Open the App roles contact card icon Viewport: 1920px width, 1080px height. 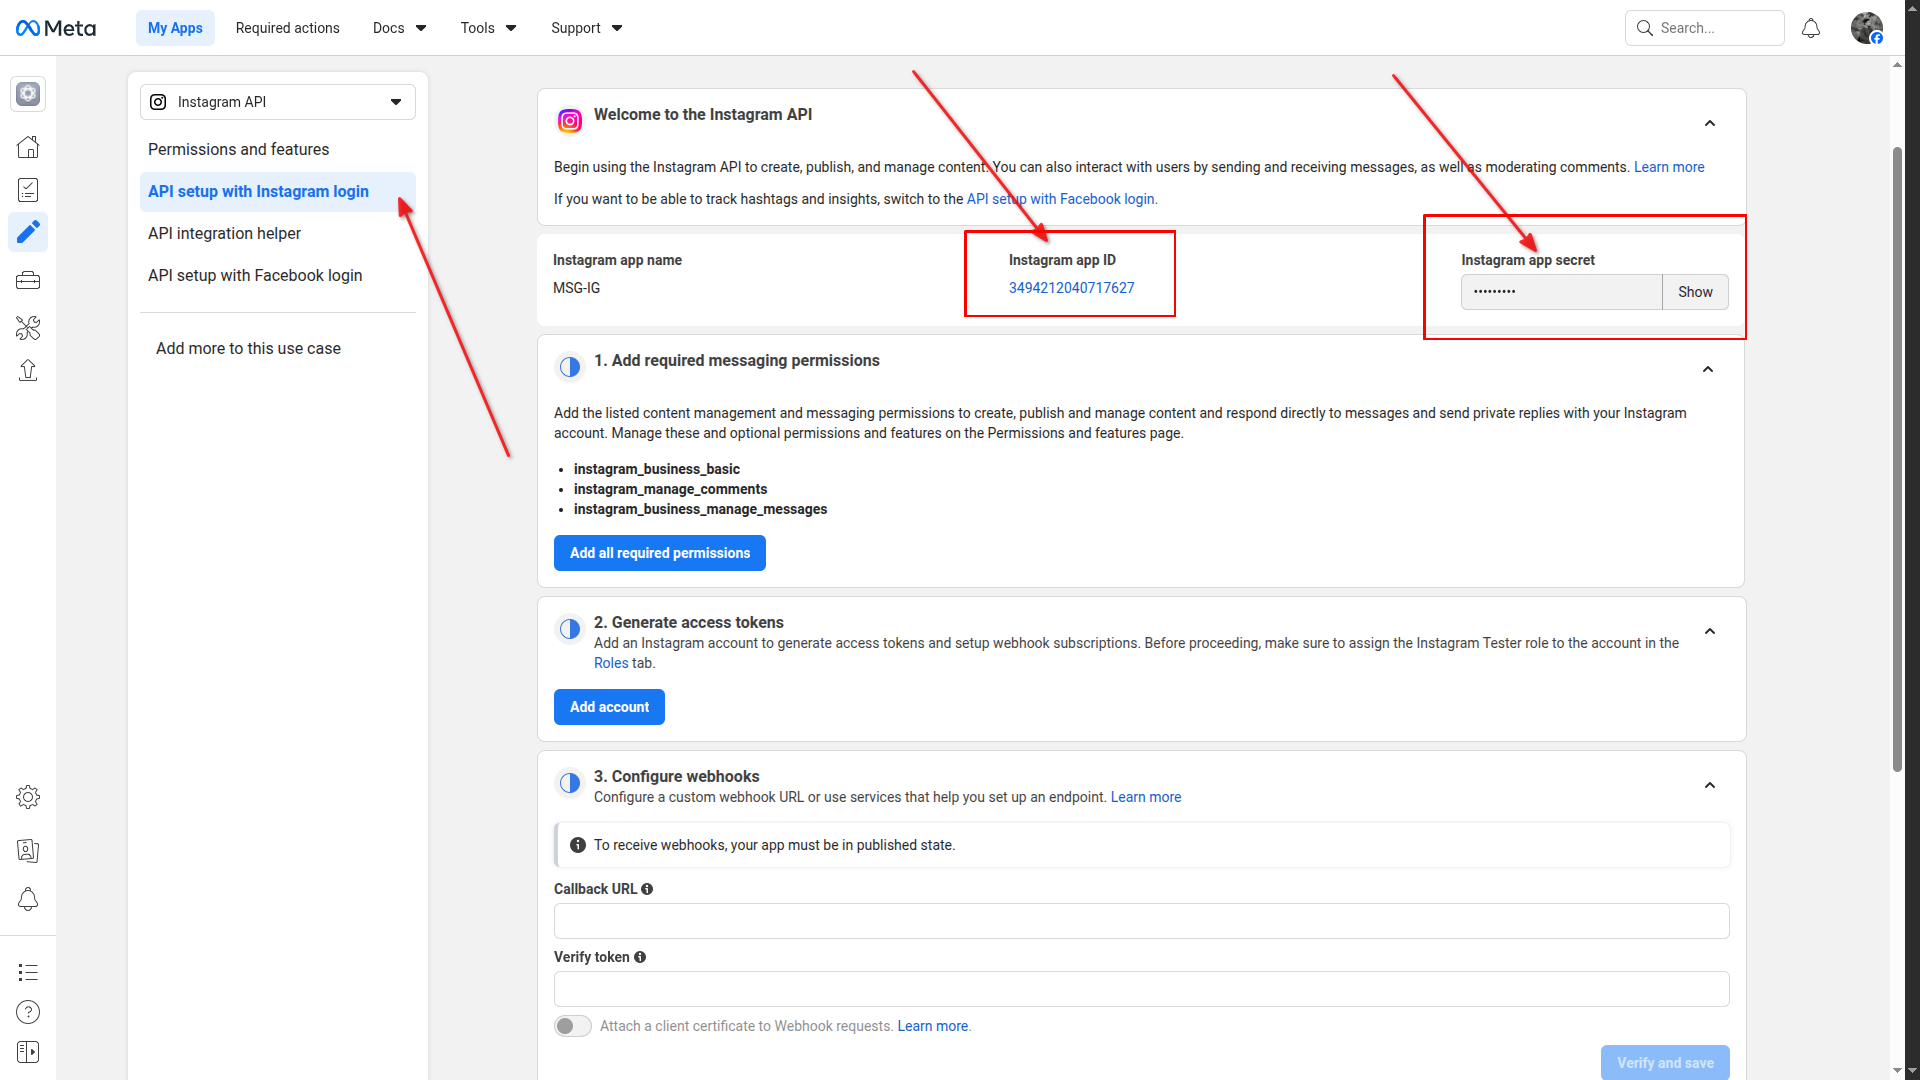point(28,851)
